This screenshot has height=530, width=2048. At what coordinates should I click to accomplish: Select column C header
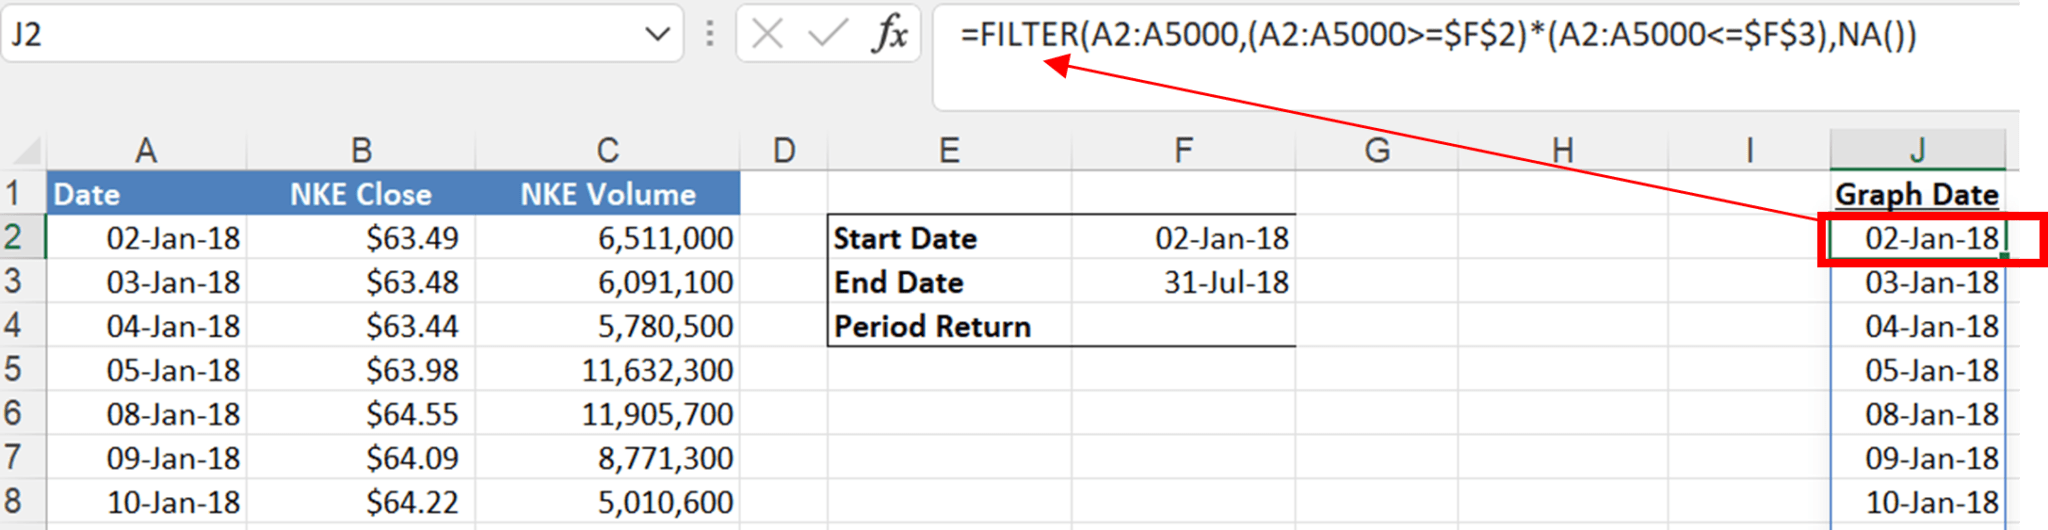[607, 151]
